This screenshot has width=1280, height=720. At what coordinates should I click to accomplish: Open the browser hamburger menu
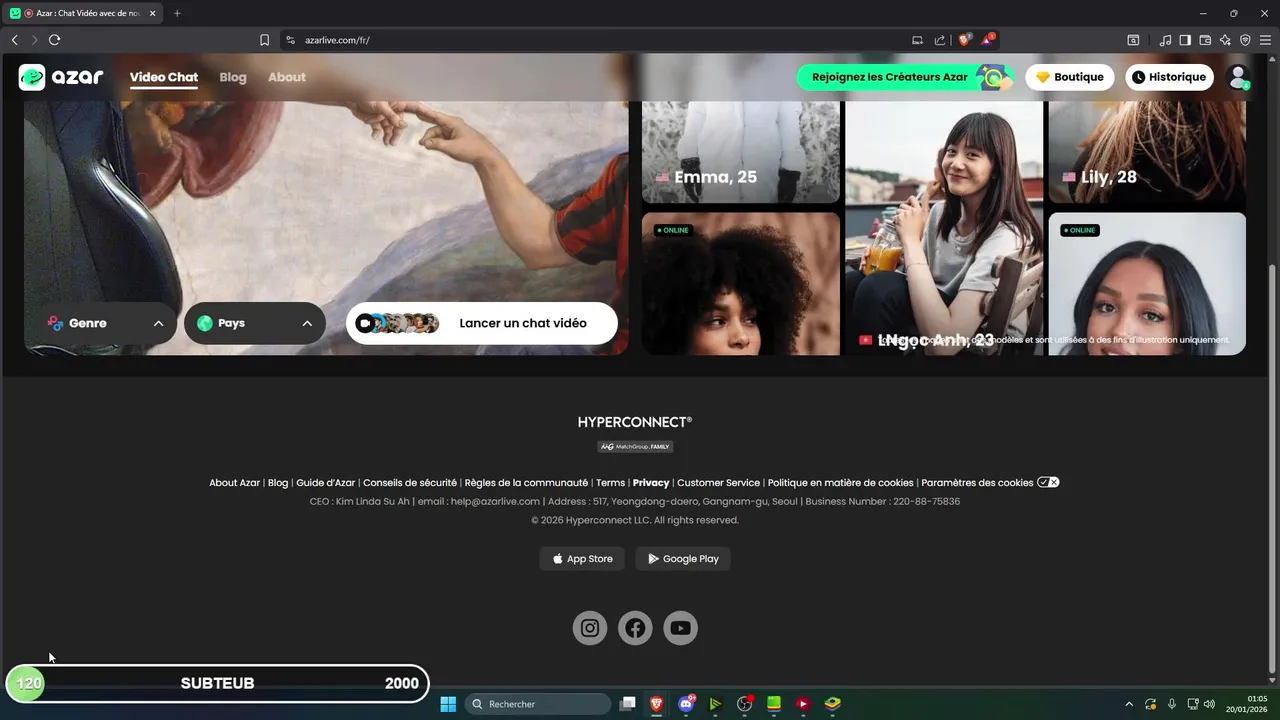pyautogui.click(x=1265, y=40)
